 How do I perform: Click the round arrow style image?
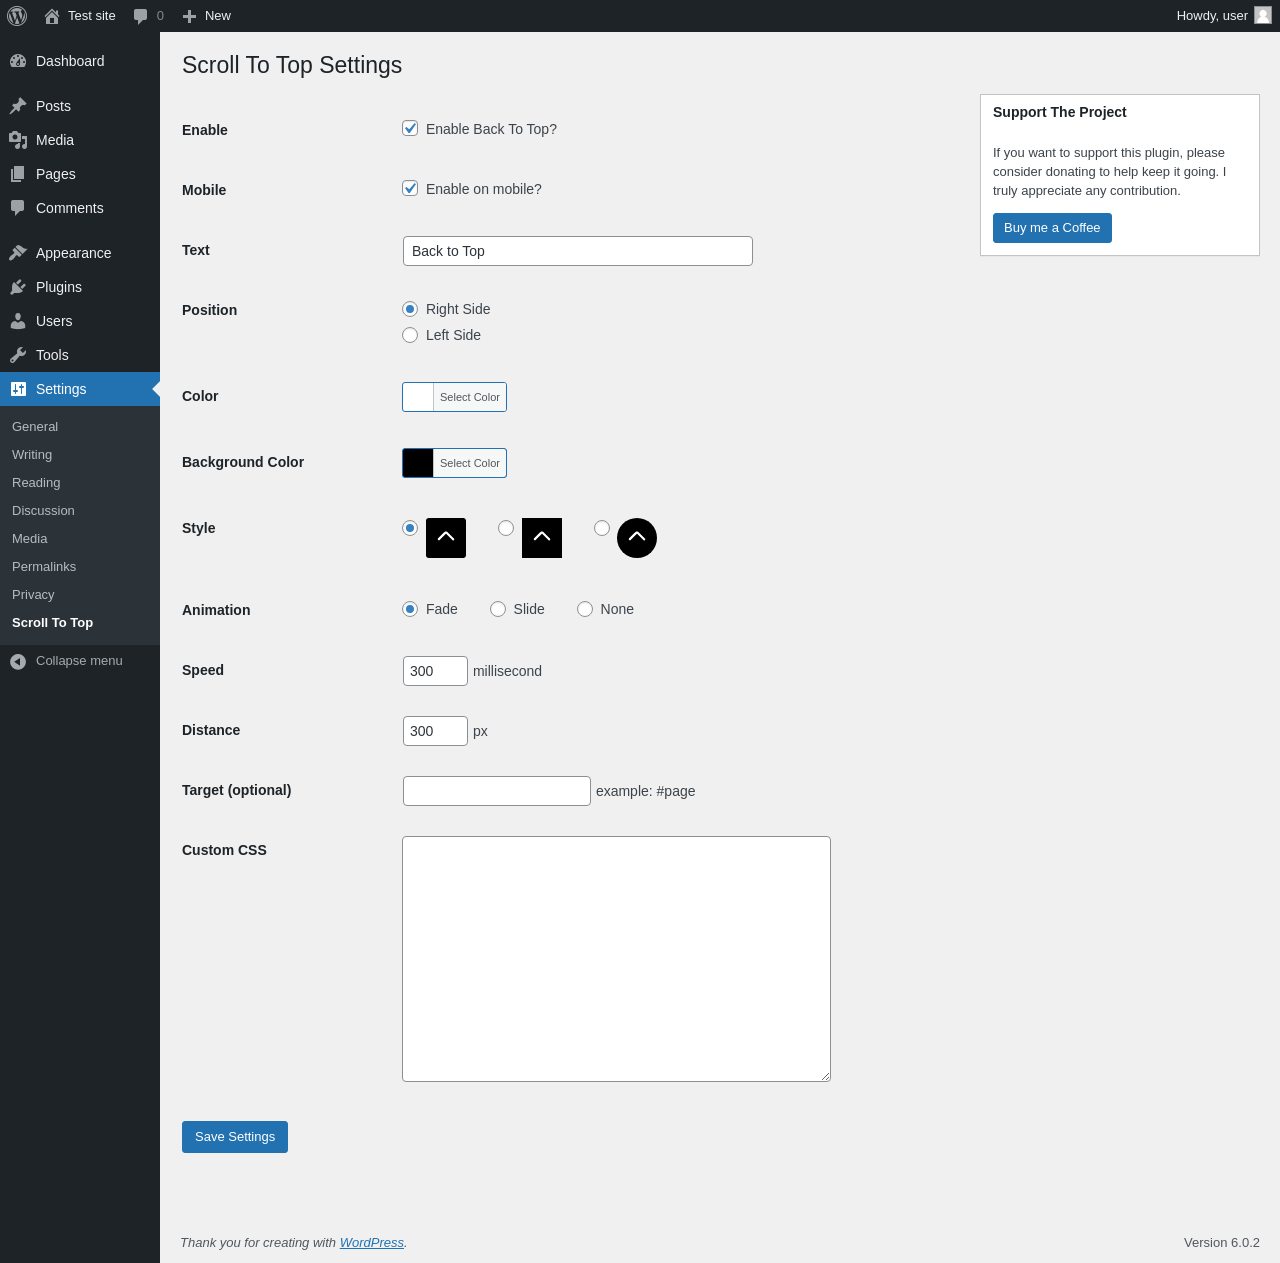click(x=637, y=538)
